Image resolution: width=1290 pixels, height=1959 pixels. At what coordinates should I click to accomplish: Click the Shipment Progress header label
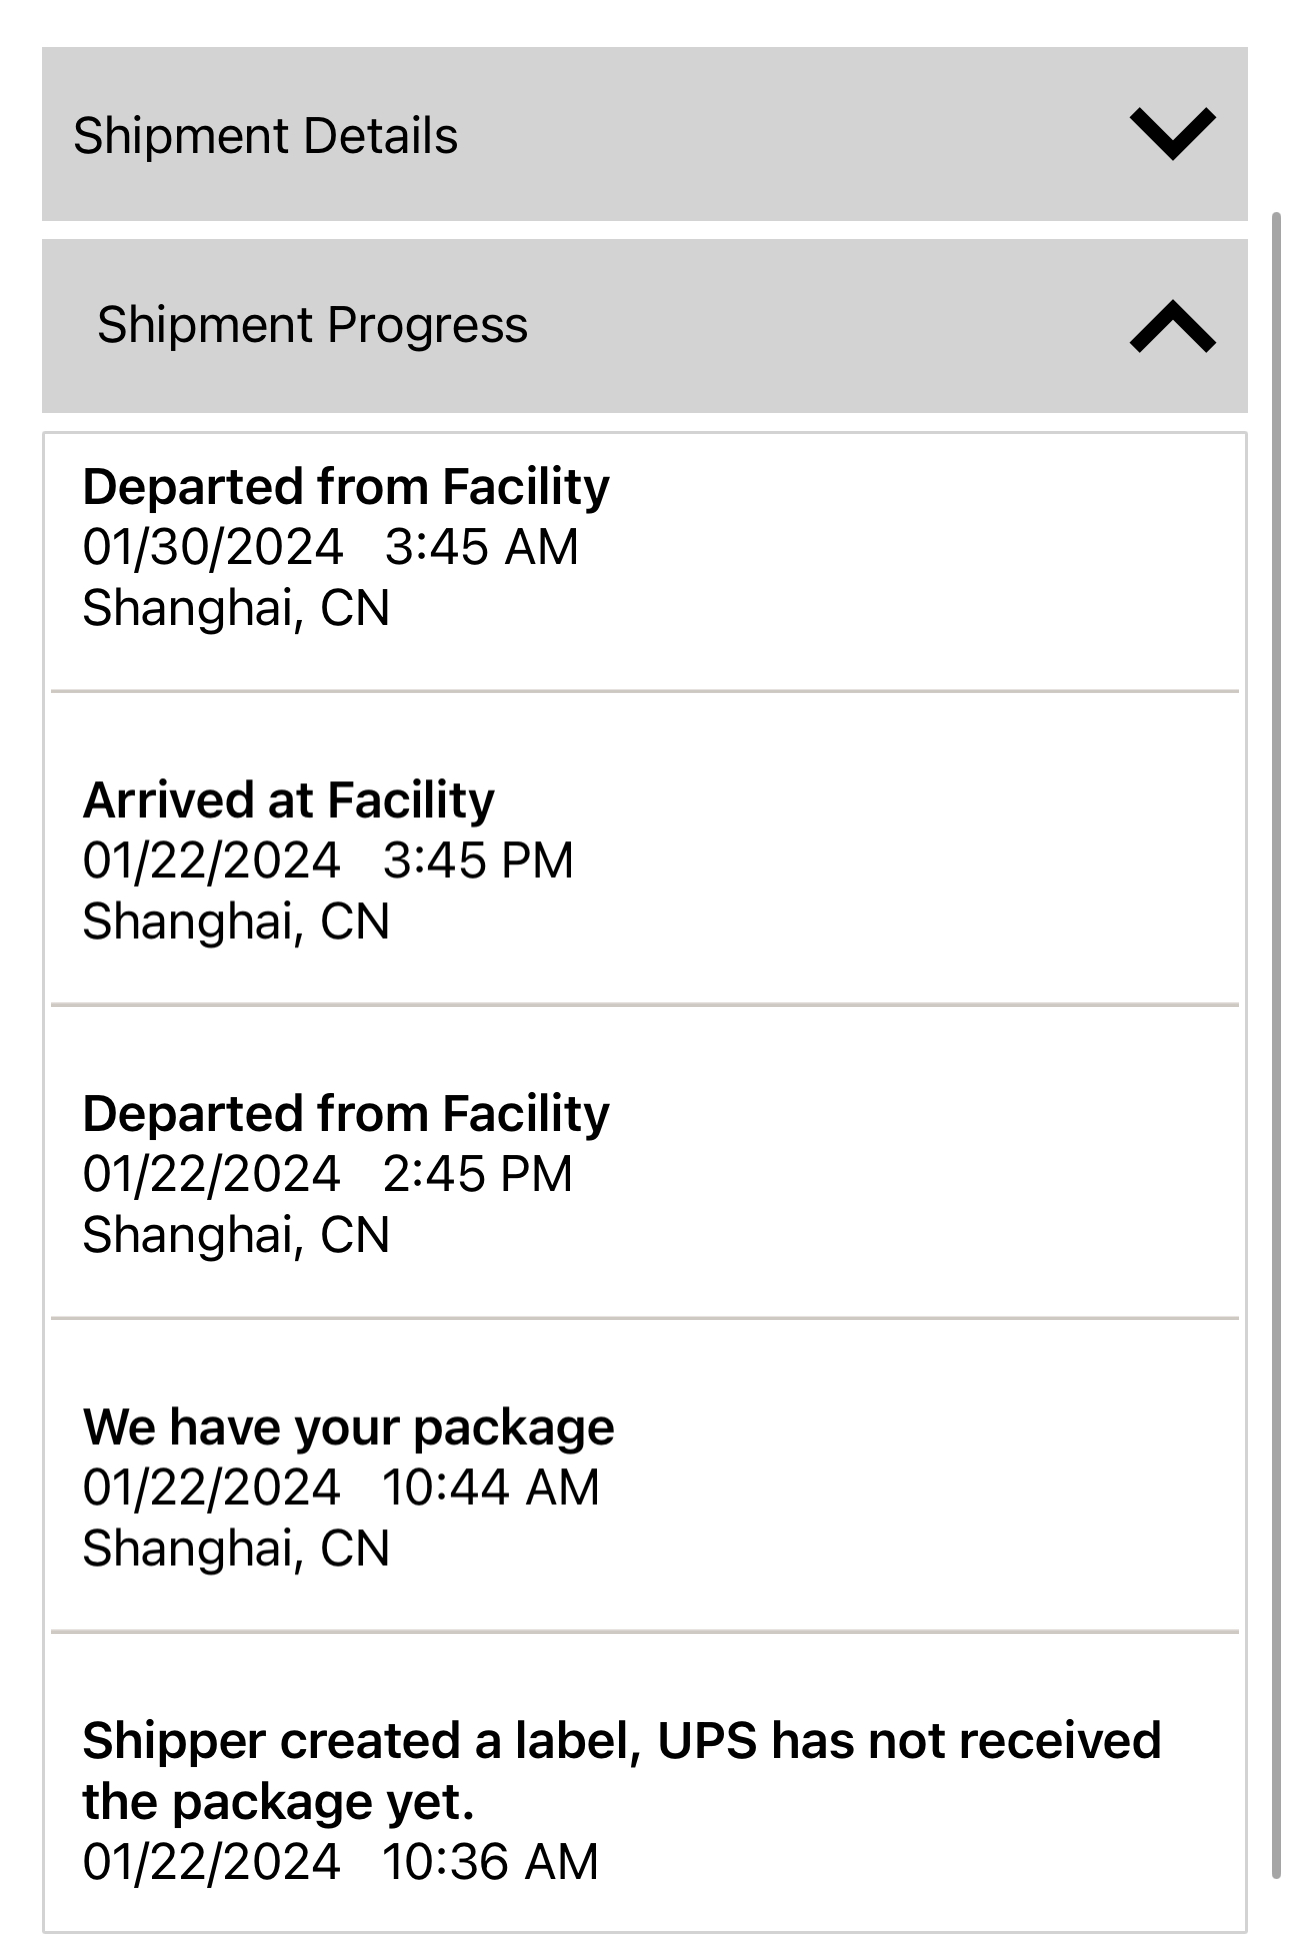(312, 325)
